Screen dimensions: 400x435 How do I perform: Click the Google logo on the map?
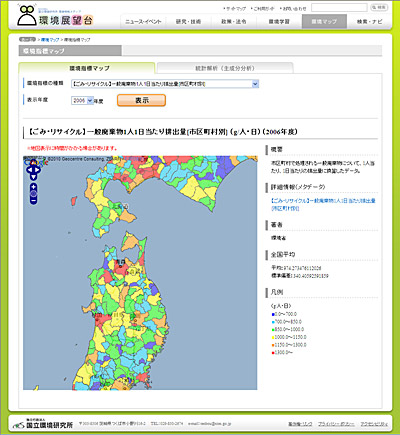coord(36,162)
